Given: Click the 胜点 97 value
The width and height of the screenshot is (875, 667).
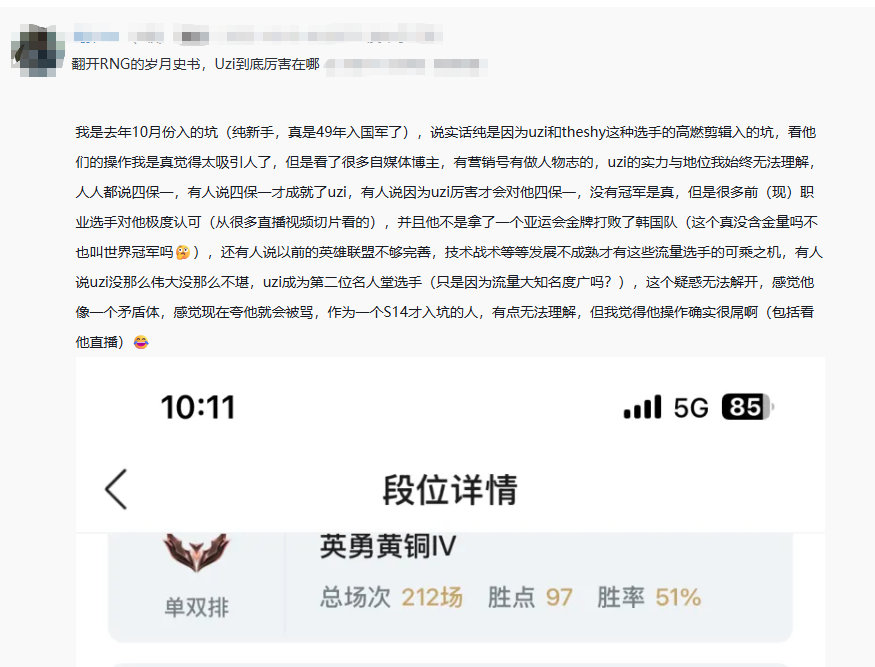Looking at the screenshot, I should pos(530,597).
